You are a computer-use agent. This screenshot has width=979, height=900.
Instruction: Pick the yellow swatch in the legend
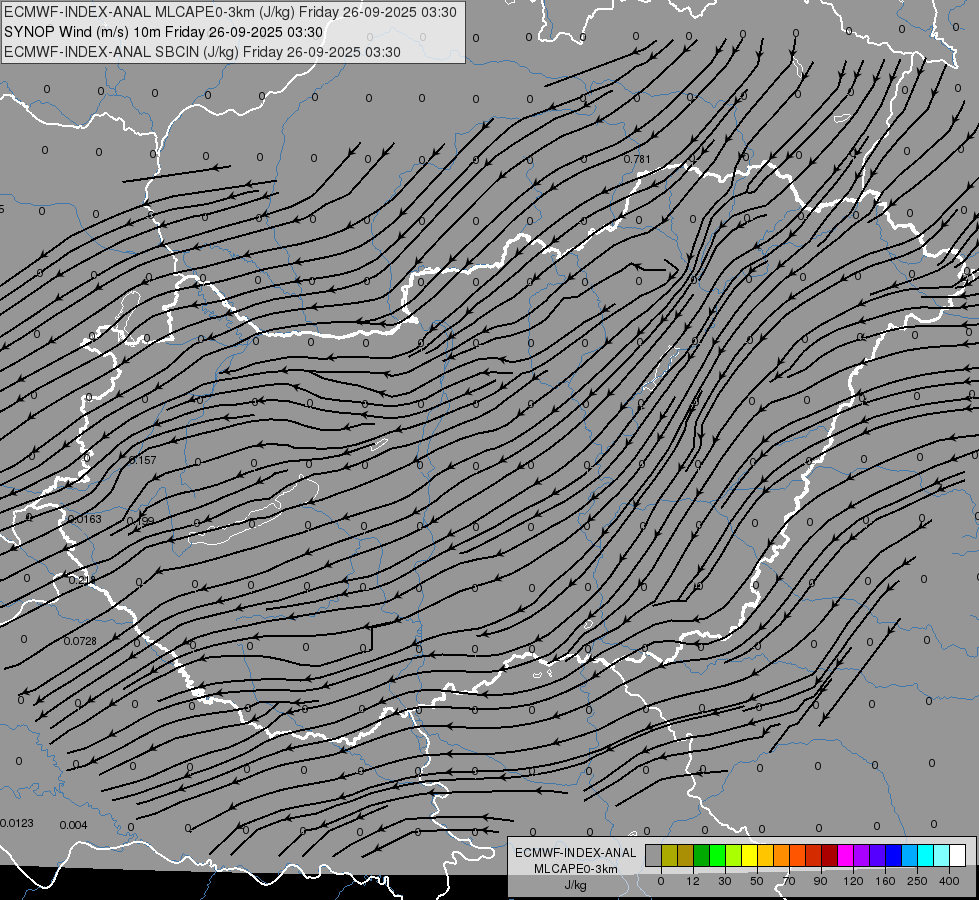(750, 856)
